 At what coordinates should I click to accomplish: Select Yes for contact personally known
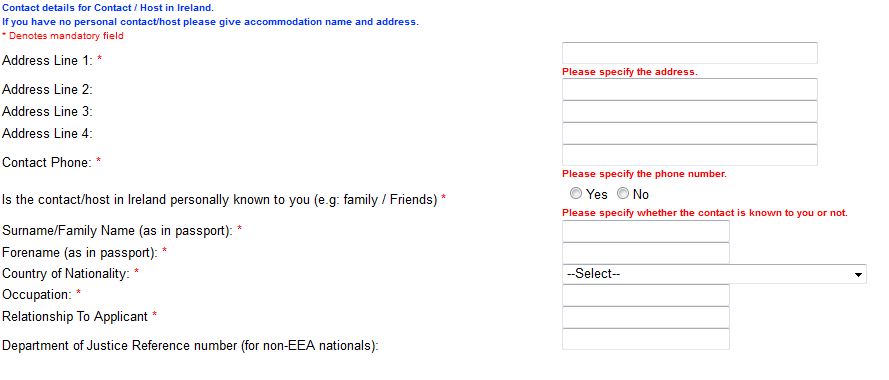pos(576,194)
